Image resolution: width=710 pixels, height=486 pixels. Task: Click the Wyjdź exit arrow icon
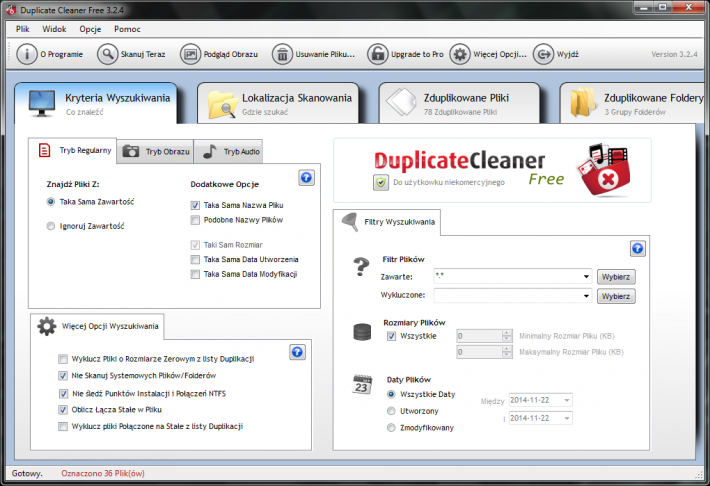click(x=543, y=54)
